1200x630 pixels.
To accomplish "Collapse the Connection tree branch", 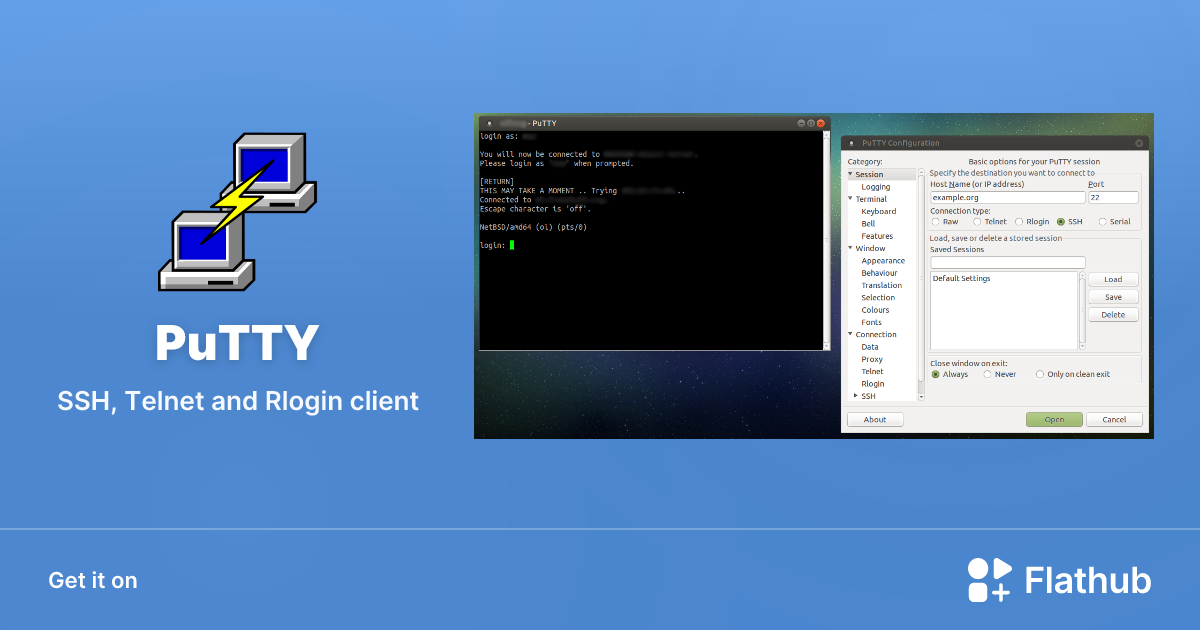I will click(x=851, y=334).
